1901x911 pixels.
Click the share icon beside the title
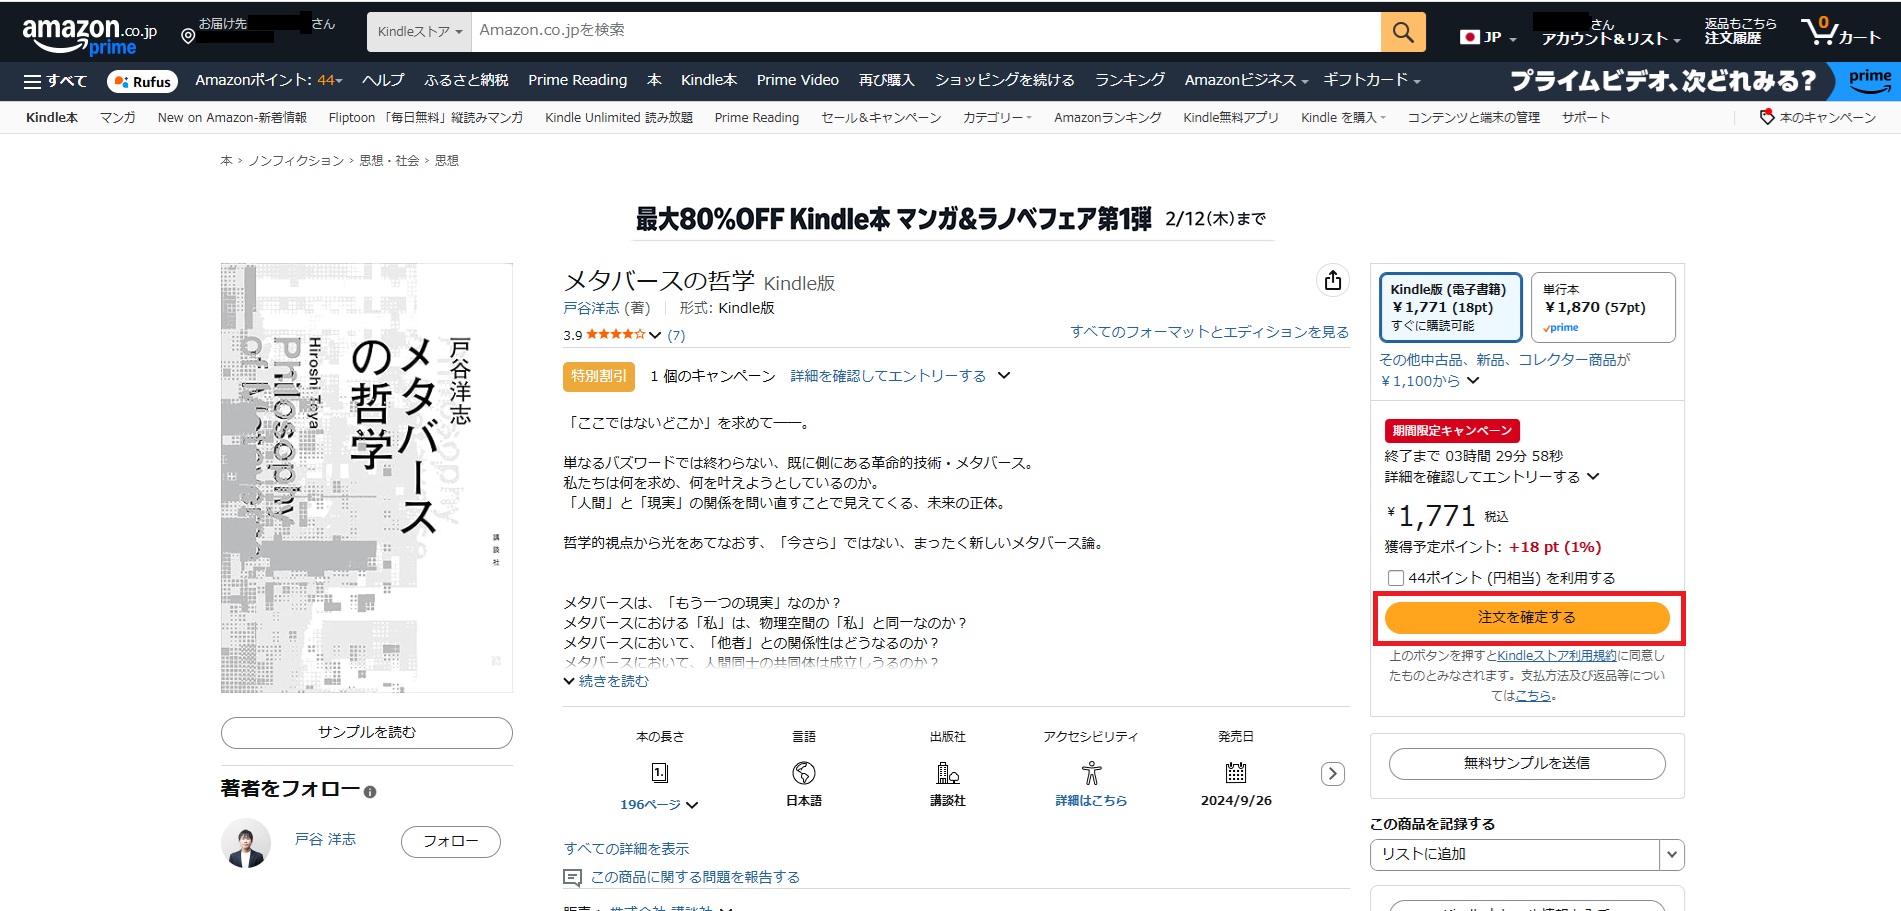(1332, 281)
